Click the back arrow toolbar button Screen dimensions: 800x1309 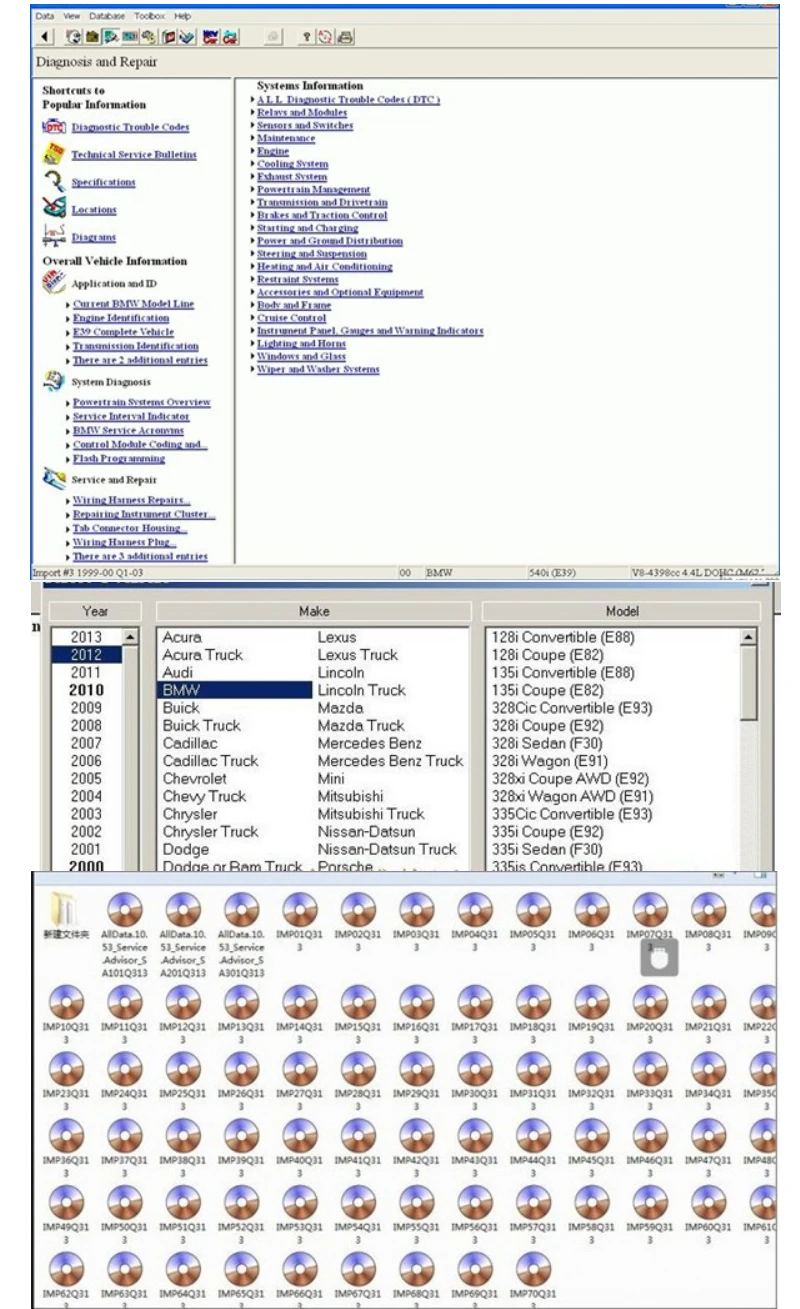point(43,35)
